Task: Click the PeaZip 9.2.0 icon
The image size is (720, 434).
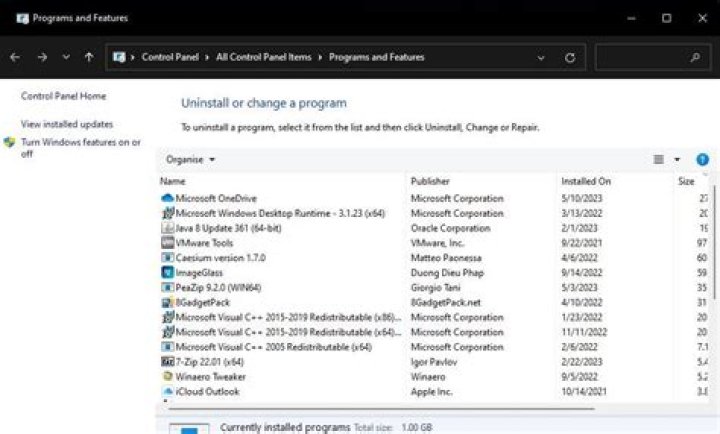Action: [168, 287]
